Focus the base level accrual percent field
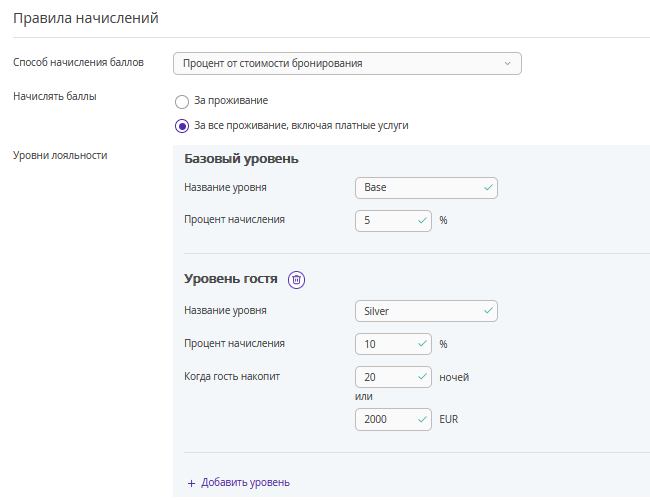Viewport: 650px width, 500px height. coord(393,221)
